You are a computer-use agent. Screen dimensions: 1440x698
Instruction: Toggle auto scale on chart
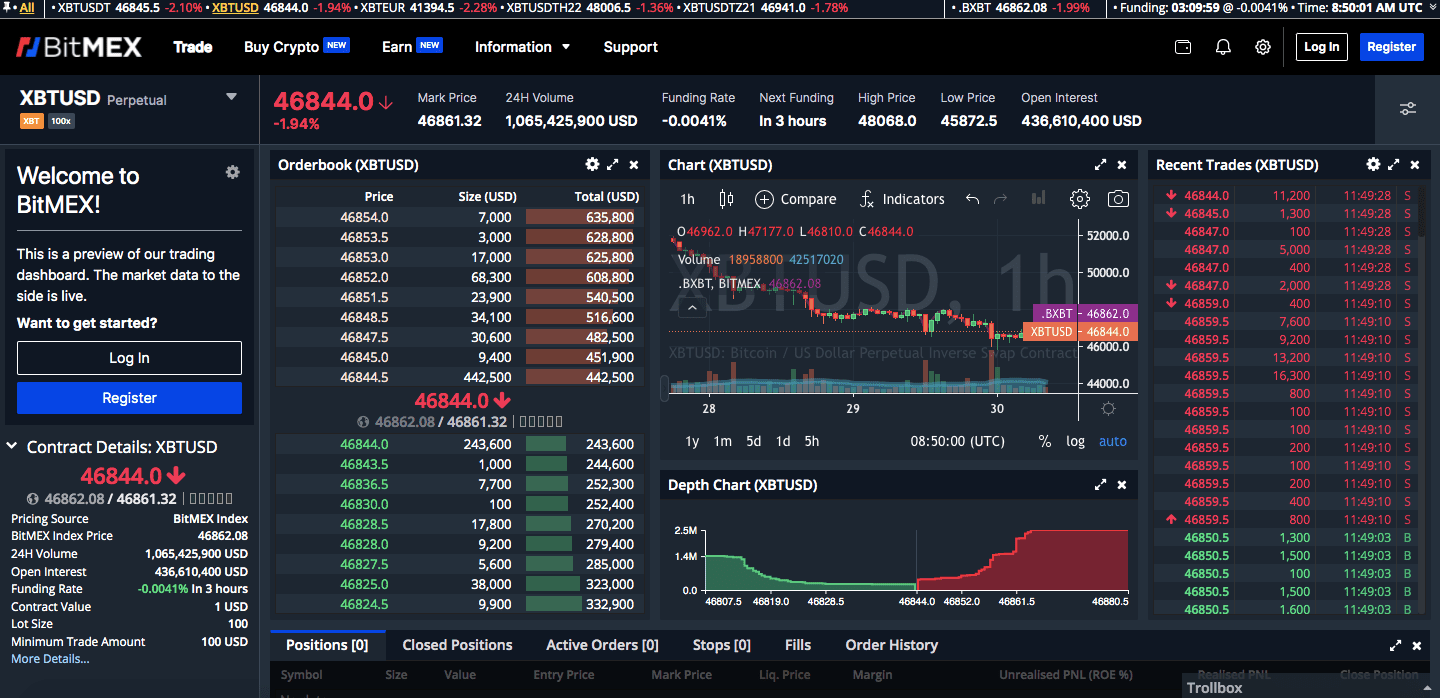tap(1112, 441)
